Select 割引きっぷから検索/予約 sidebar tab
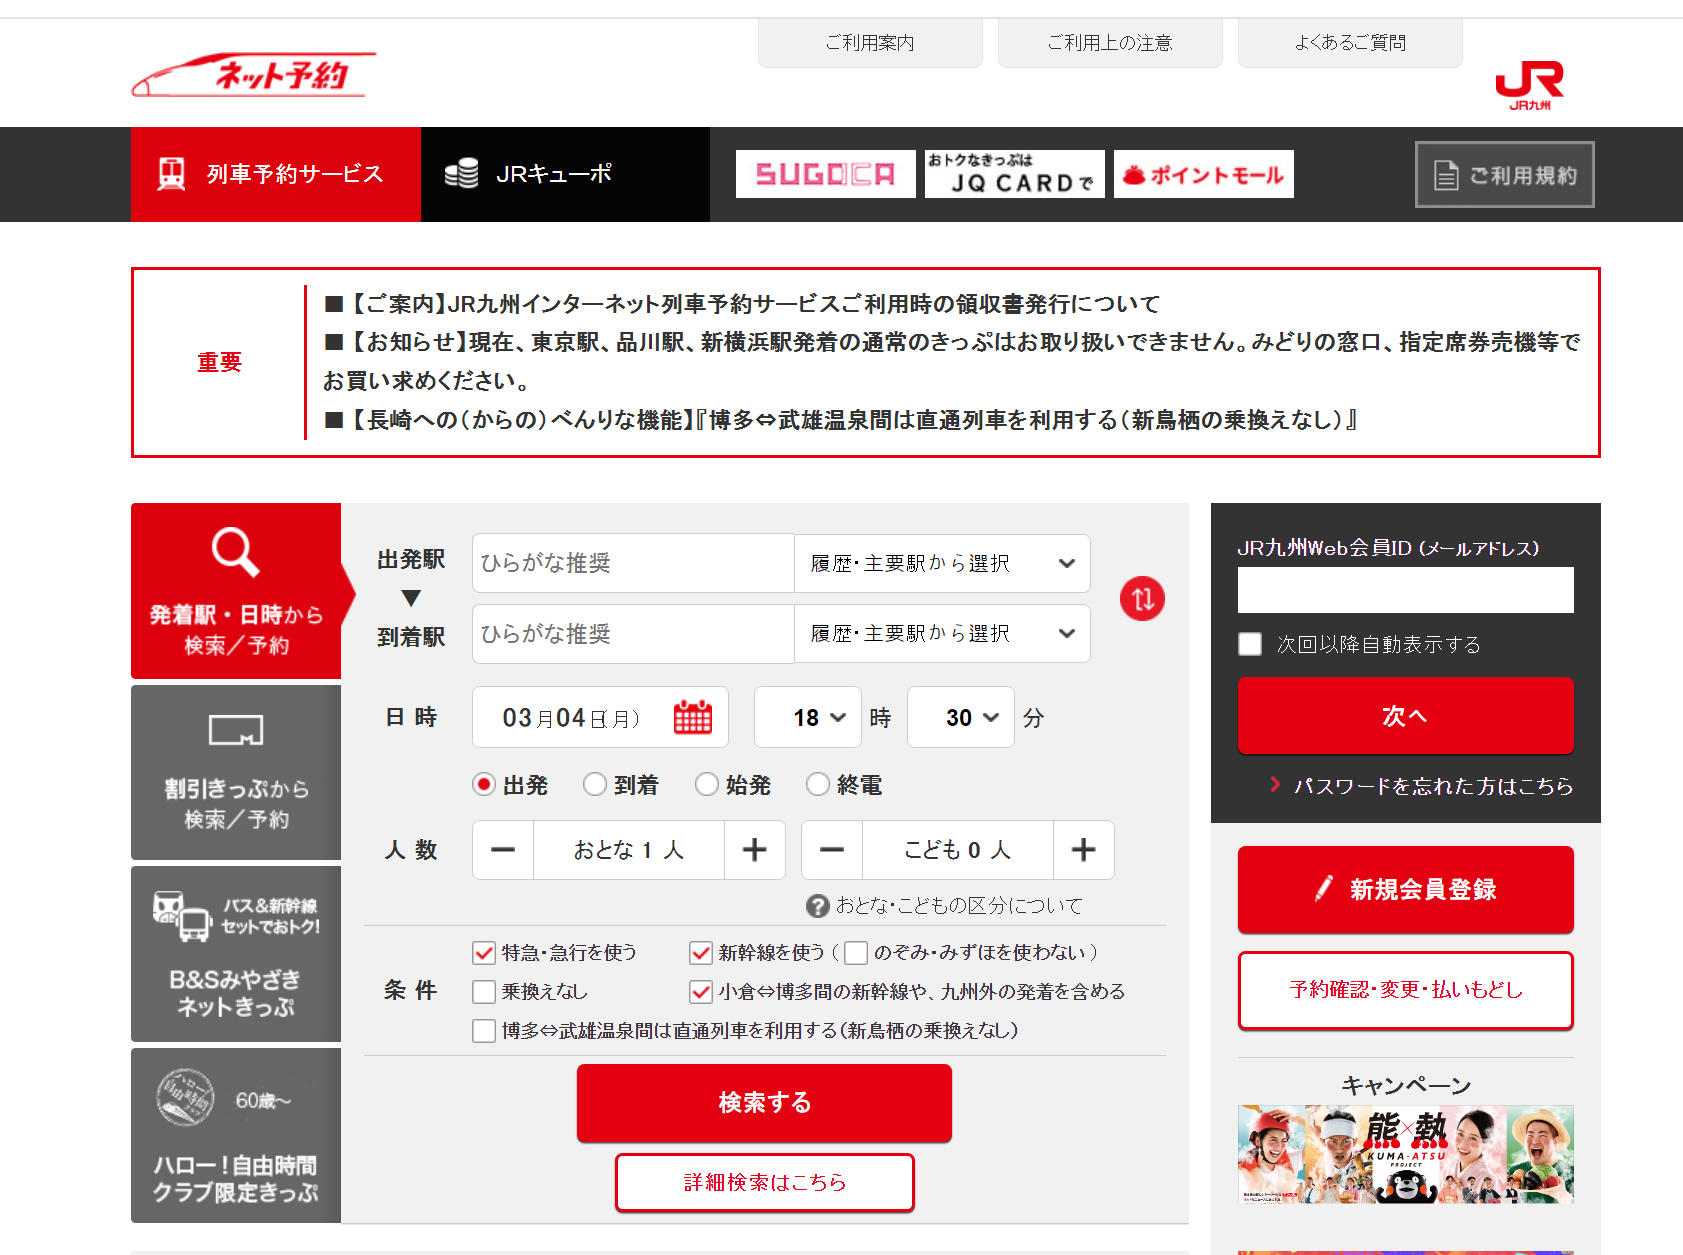 click(x=236, y=772)
